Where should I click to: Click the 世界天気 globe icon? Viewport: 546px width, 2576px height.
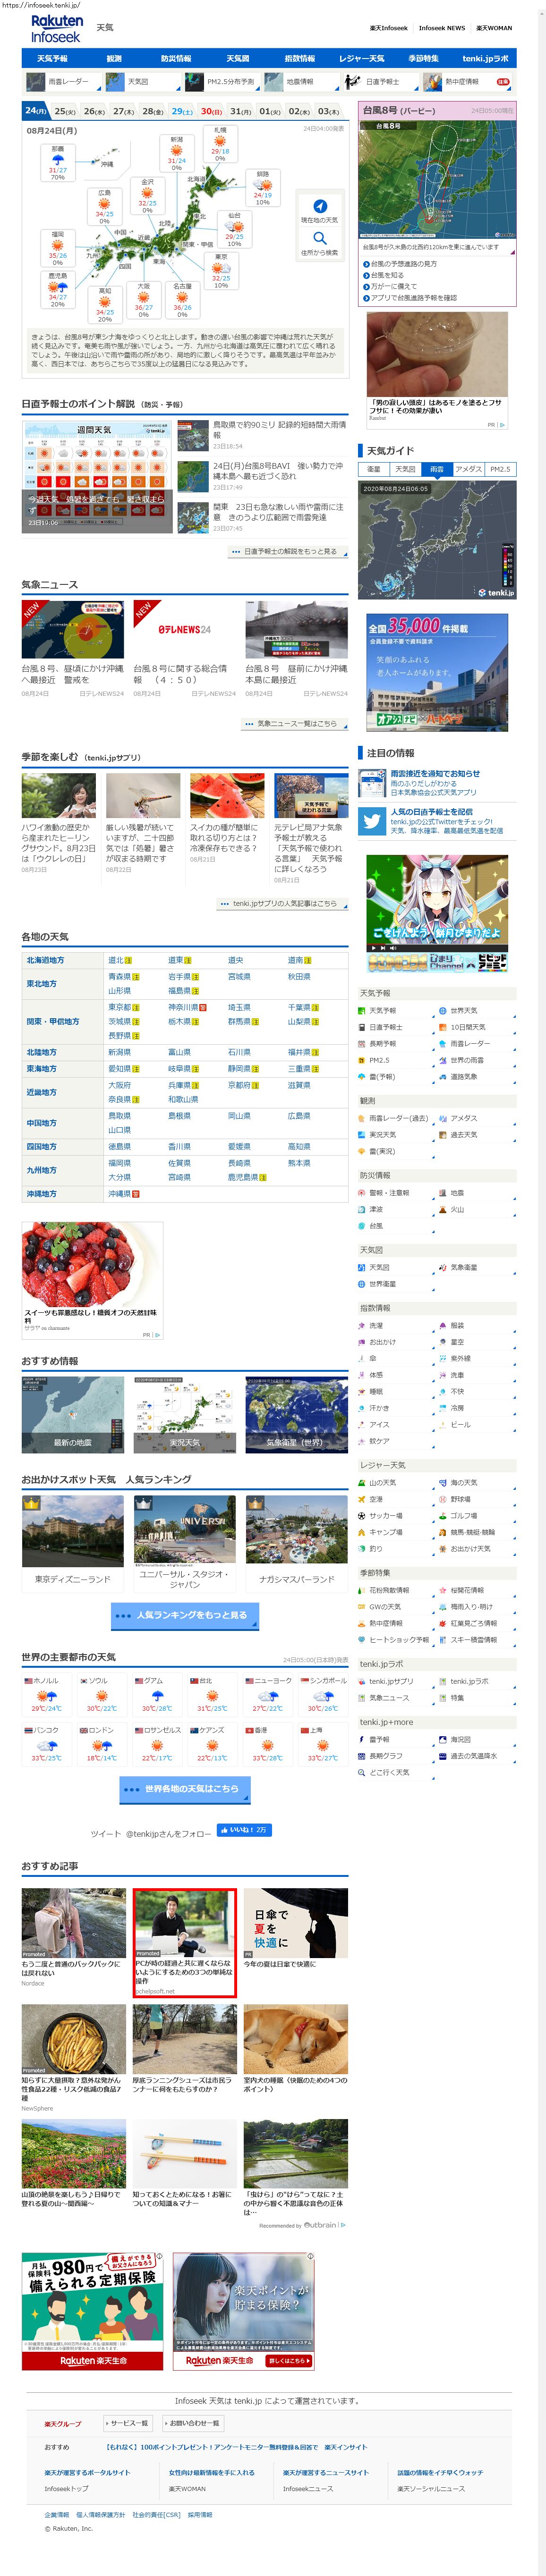(442, 1011)
